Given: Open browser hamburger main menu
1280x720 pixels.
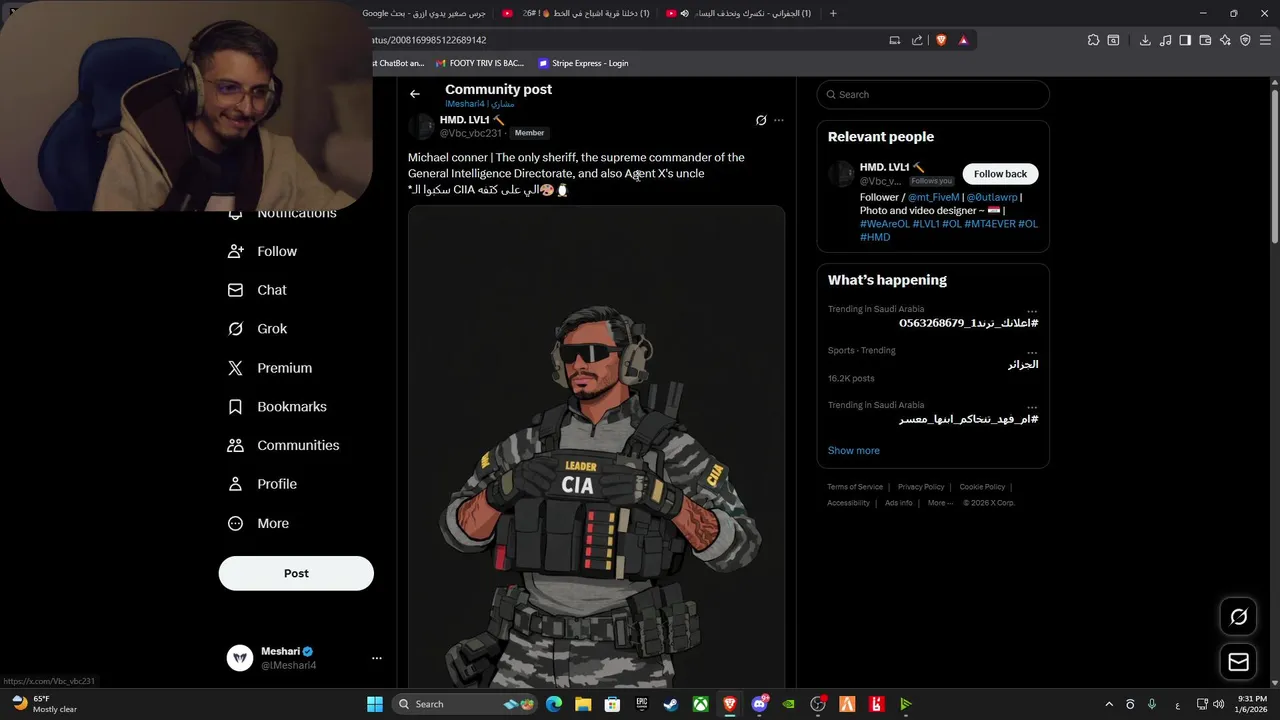Looking at the screenshot, I should tap(1265, 40).
